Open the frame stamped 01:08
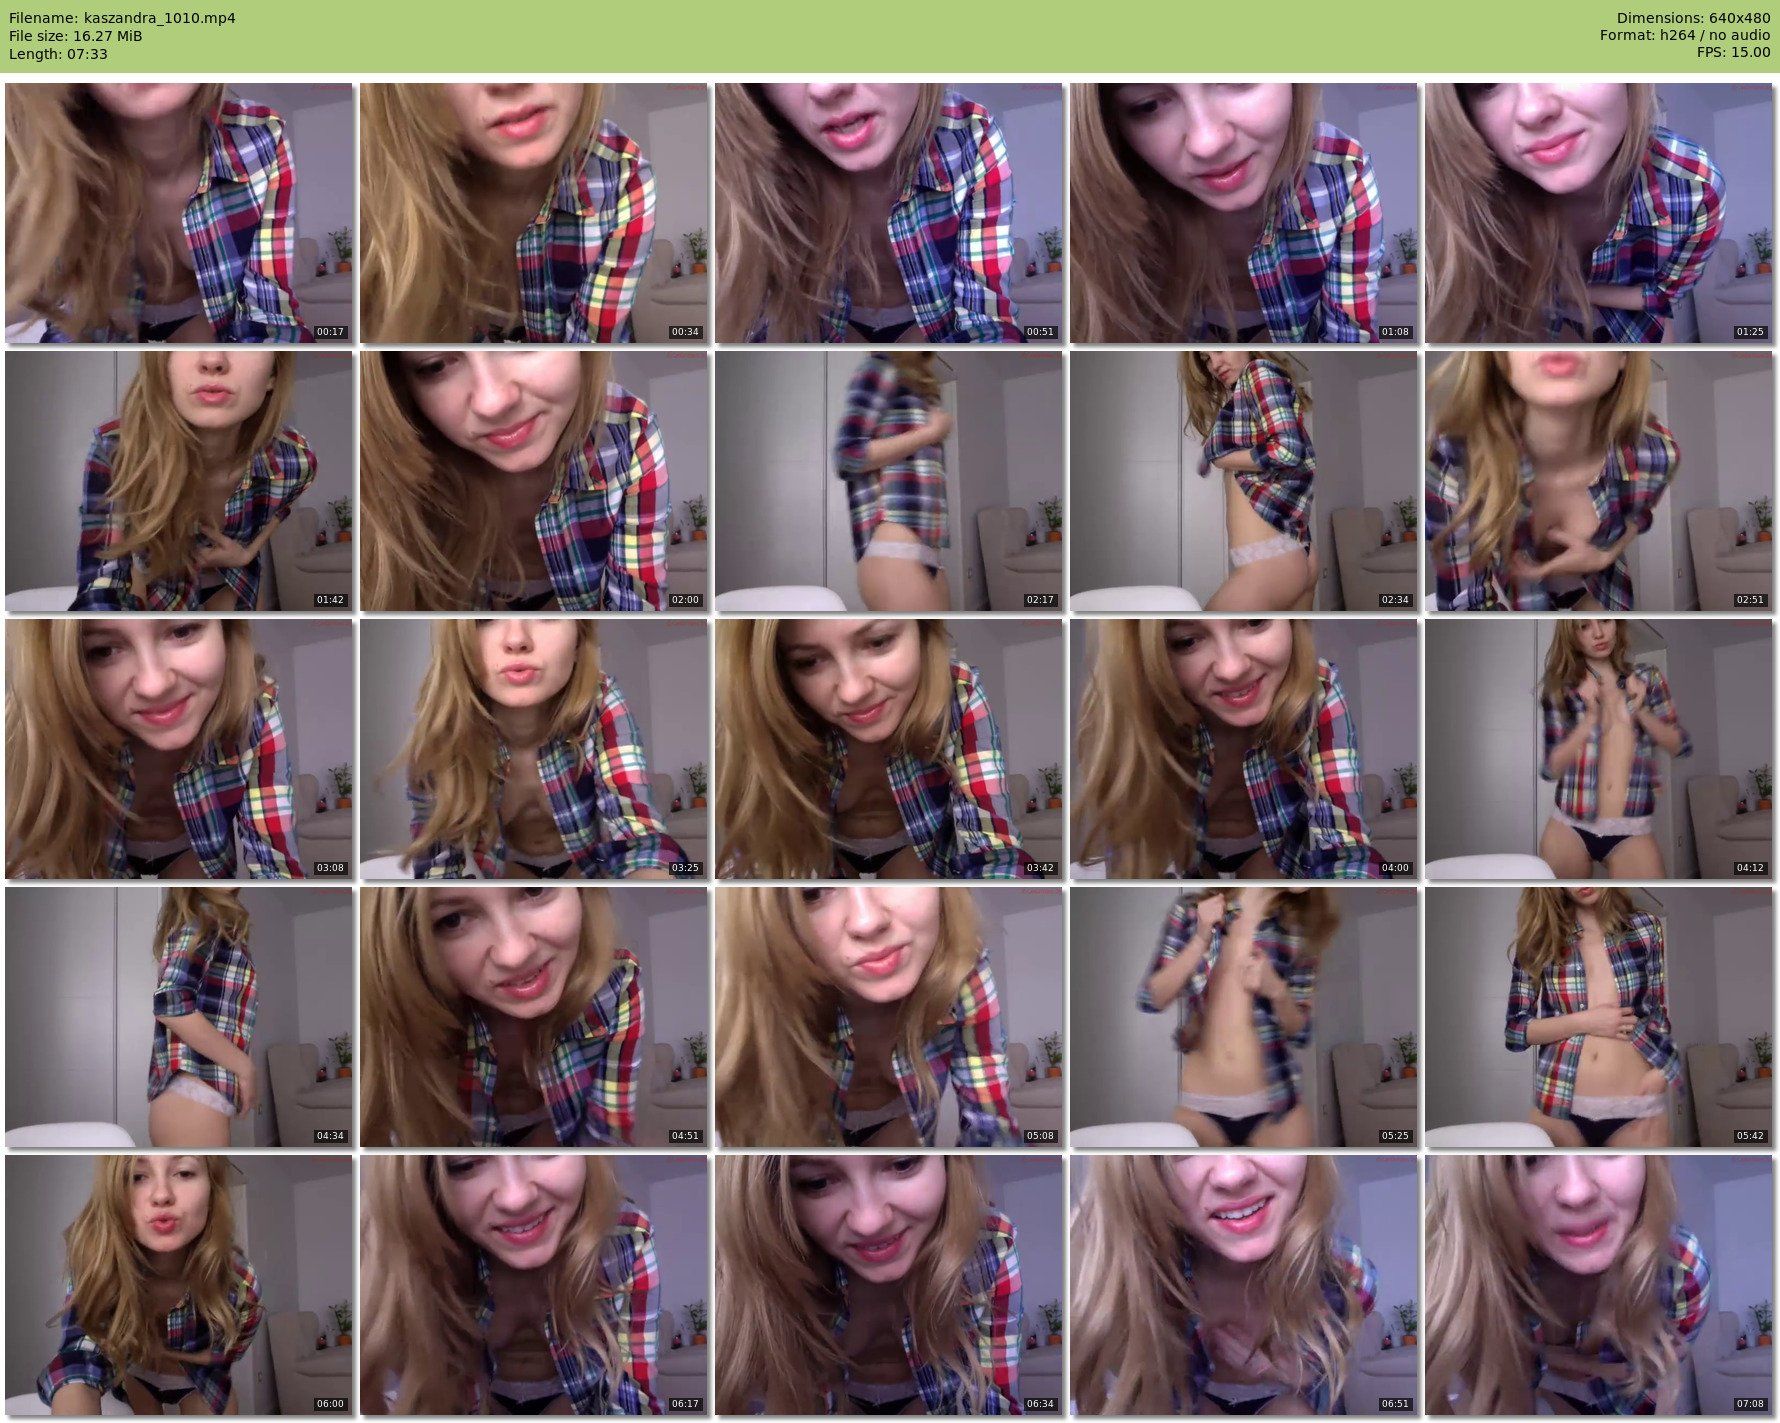The width and height of the screenshot is (1780, 1423). coord(1244,213)
